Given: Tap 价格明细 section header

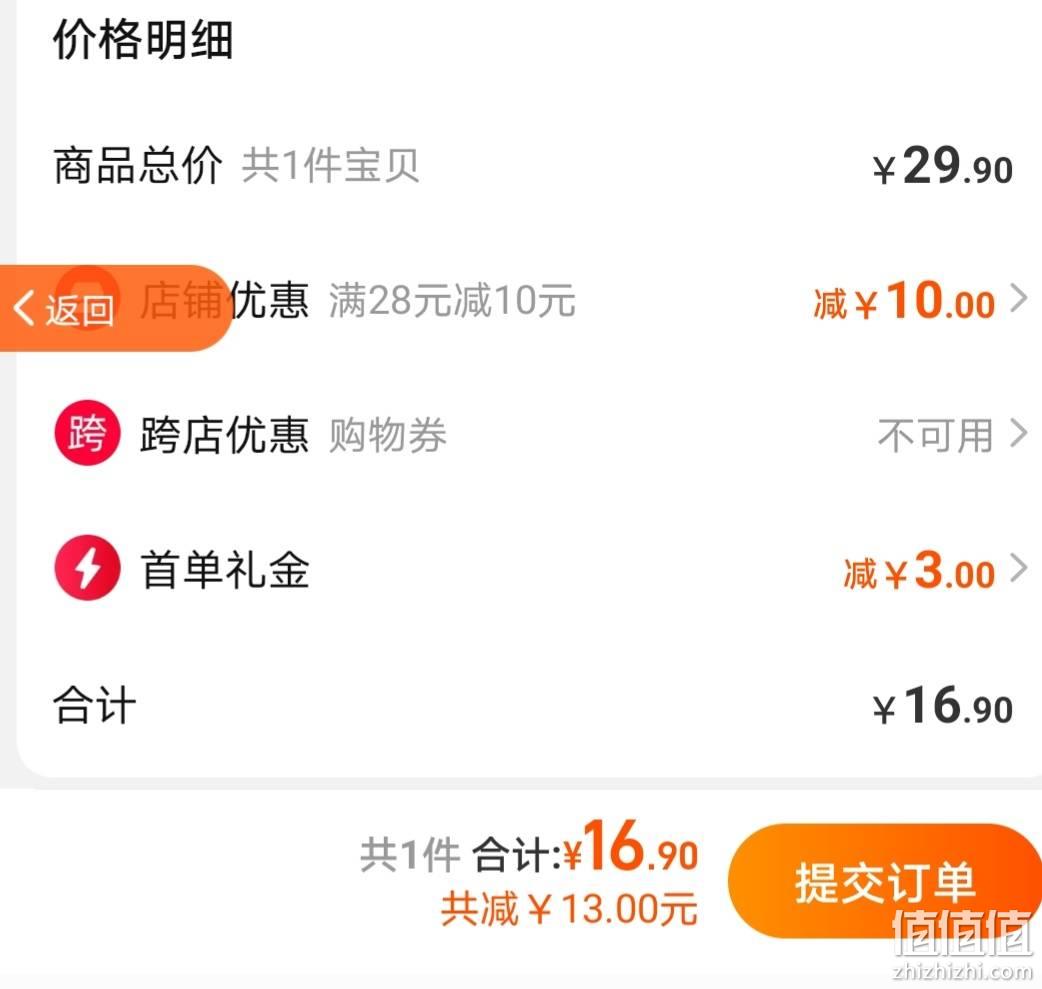Looking at the screenshot, I should coord(143,40).
